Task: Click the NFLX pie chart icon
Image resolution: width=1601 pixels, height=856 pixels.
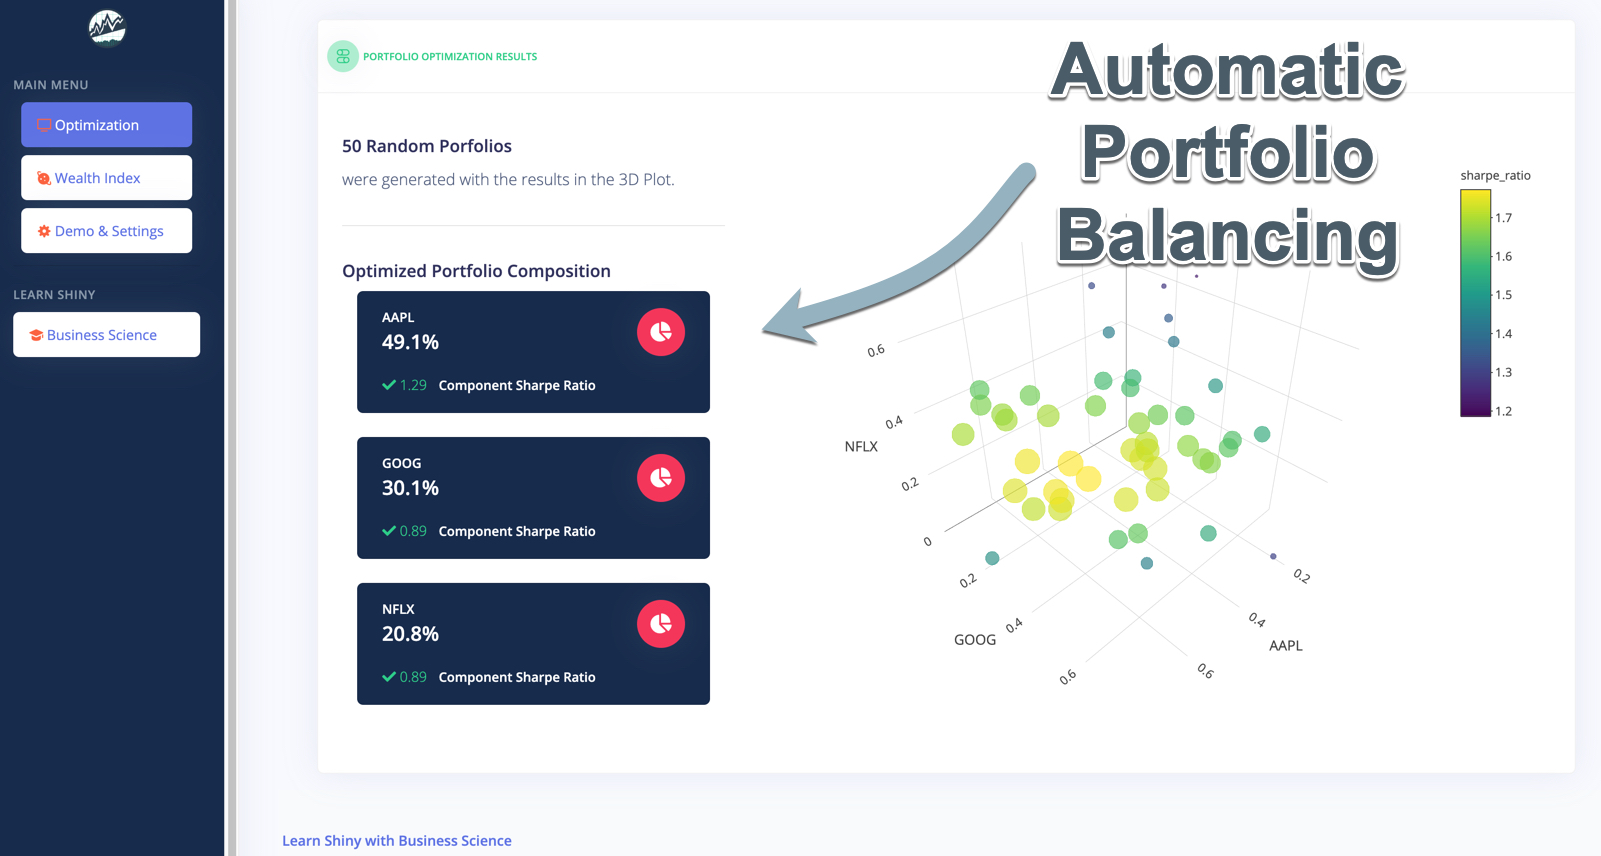Action: pos(661,624)
